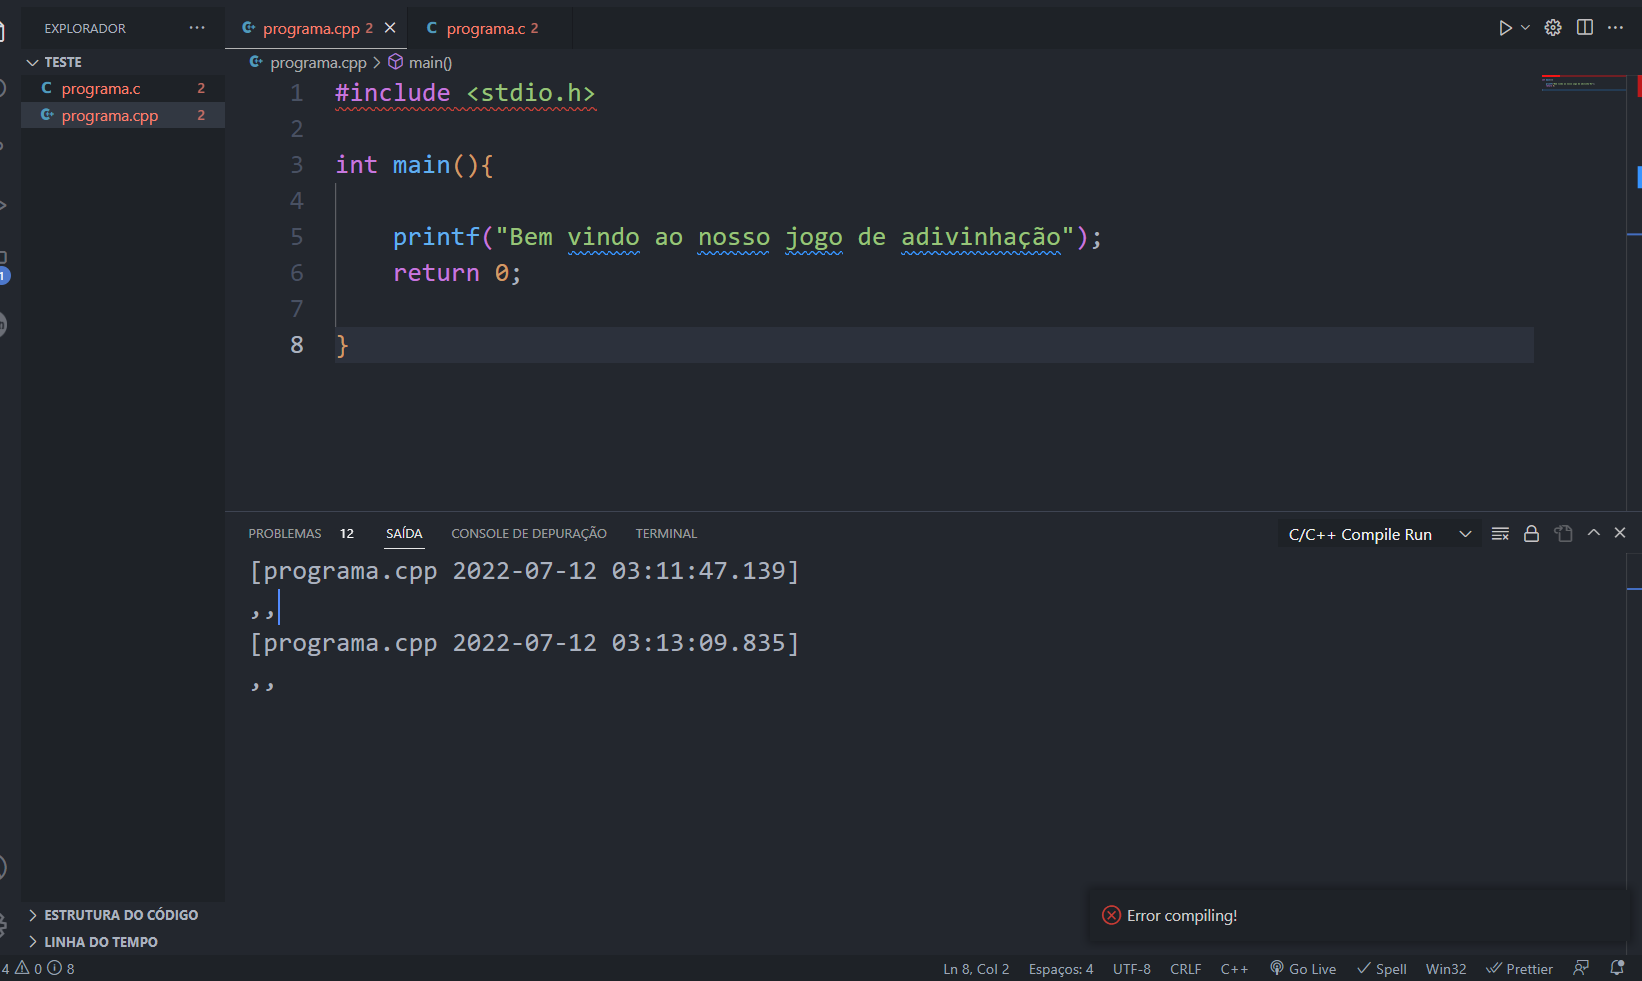This screenshot has height=981, width=1642.
Task: Open run options dropdown arrow
Action: [x=1525, y=28]
